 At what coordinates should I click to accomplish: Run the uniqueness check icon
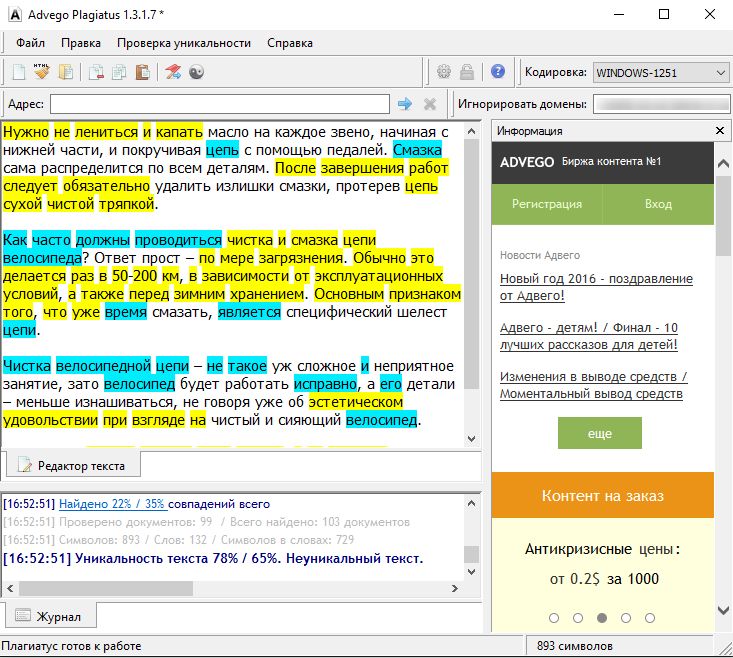[x=173, y=72]
